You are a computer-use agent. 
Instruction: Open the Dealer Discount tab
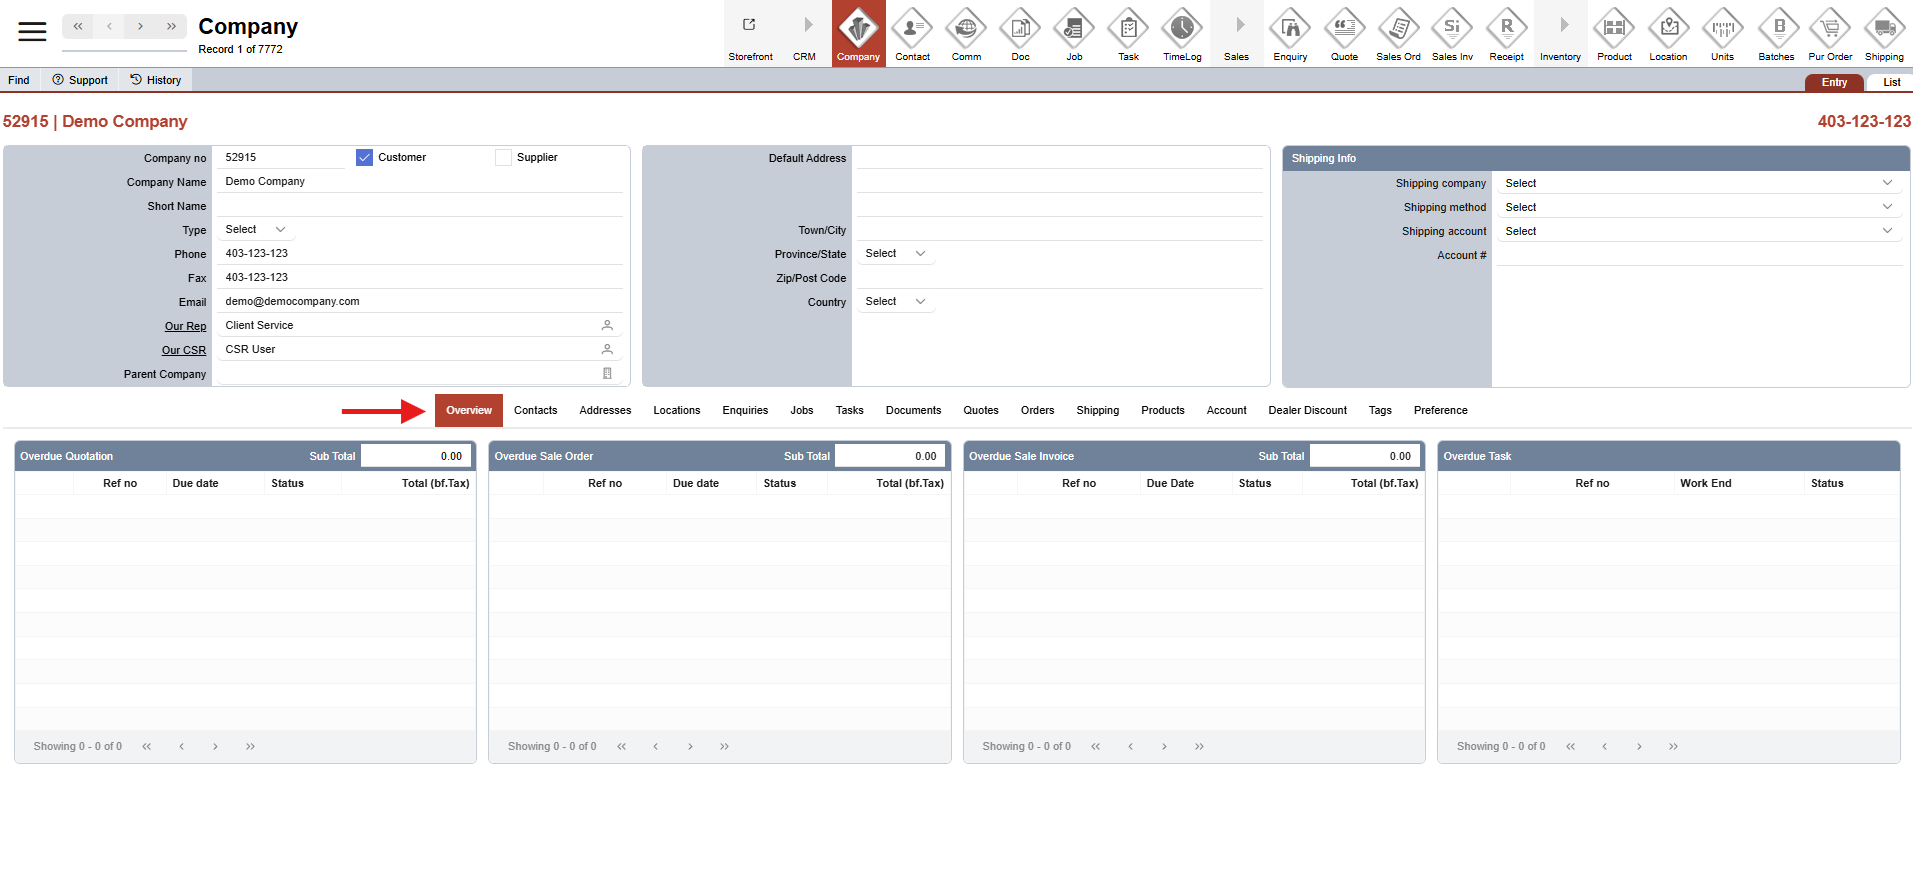(1307, 411)
